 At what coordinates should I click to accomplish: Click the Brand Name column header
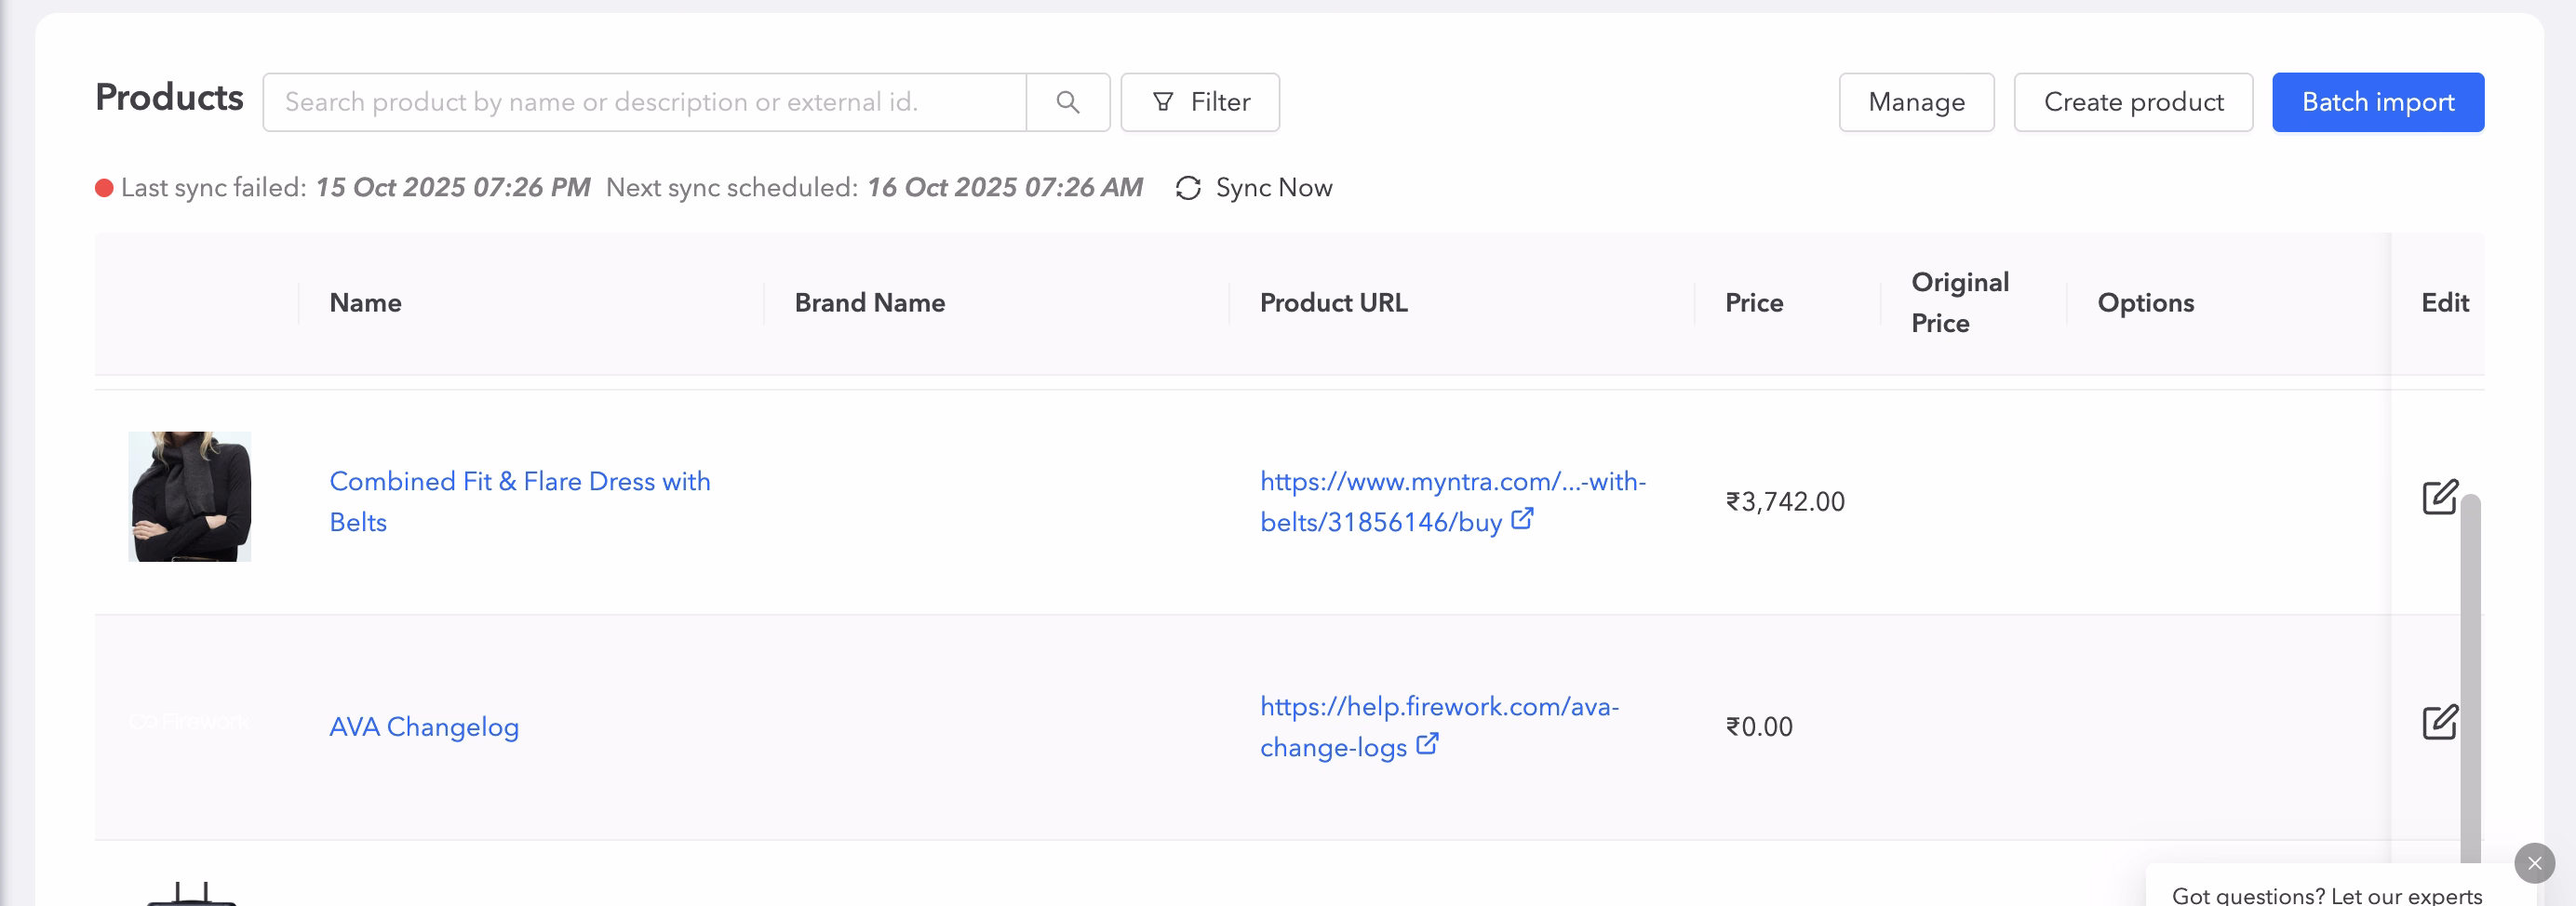click(x=869, y=303)
